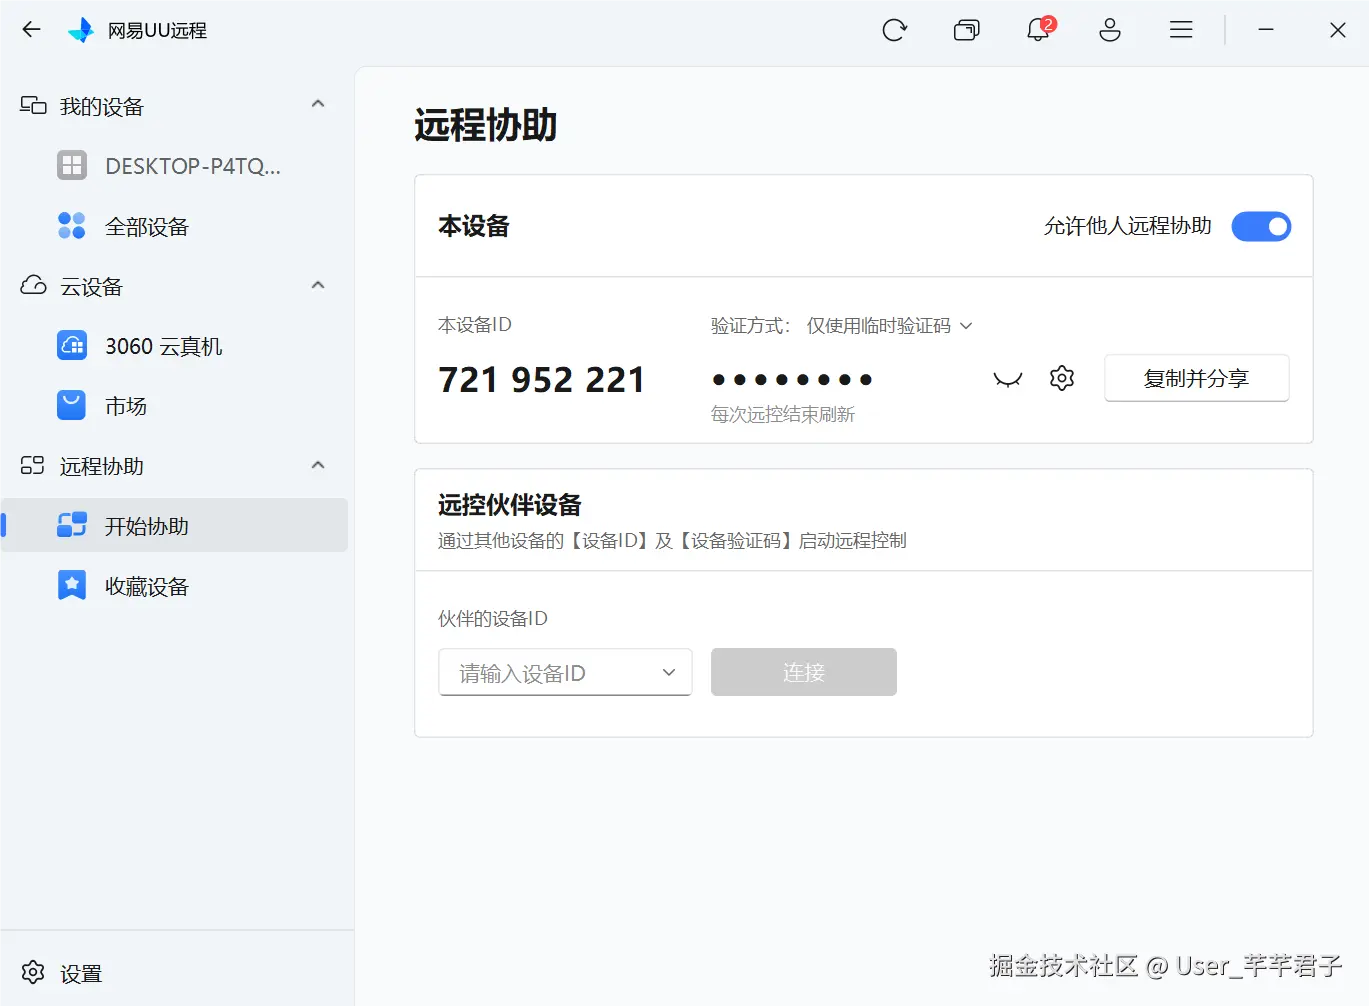The image size is (1369, 1006).
Task: Click the device ID 721 952 221
Action: pos(541,380)
